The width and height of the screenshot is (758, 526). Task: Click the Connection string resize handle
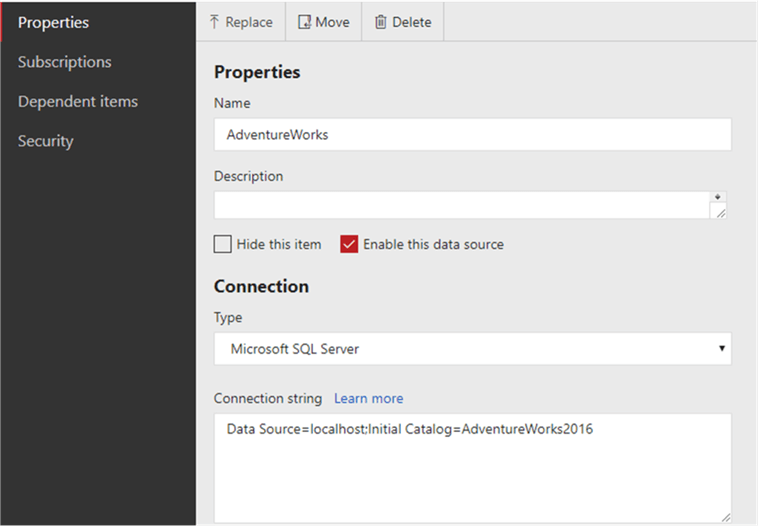point(725,517)
